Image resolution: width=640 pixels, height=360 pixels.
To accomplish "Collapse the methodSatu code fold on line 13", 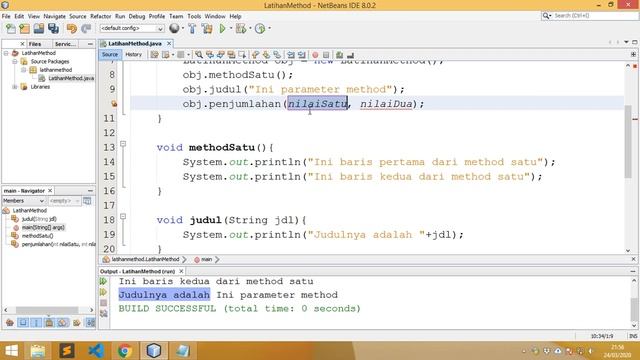I will (123, 144).
